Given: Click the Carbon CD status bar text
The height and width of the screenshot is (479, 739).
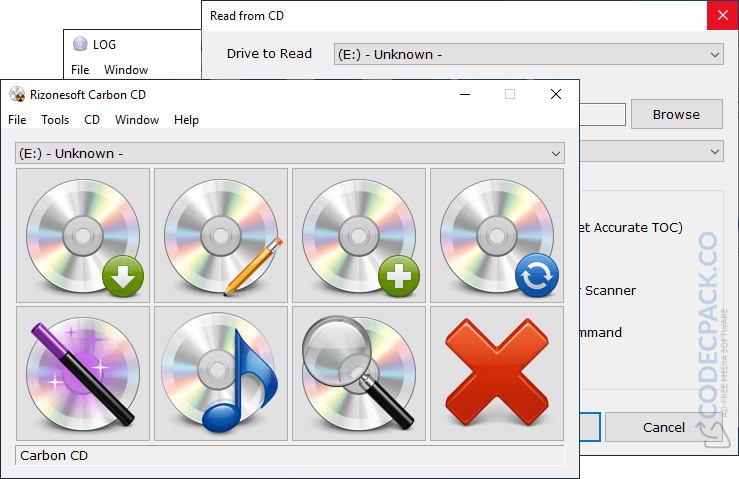Looking at the screenshot, I should pyautogui.click(x=54, y=455).
